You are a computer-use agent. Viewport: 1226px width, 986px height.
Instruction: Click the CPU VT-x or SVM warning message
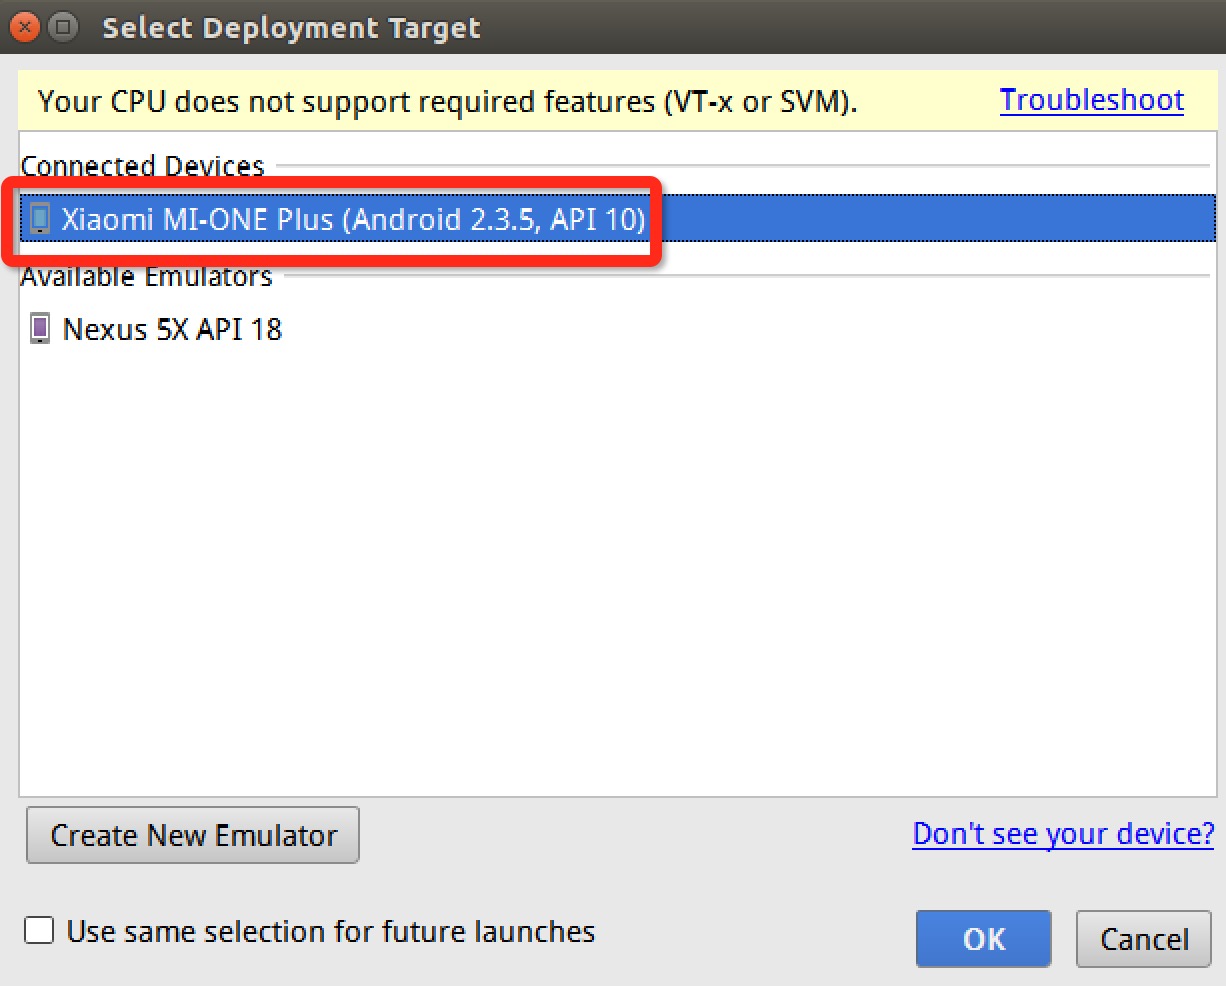pyautogui.click(x=447, y=102)
